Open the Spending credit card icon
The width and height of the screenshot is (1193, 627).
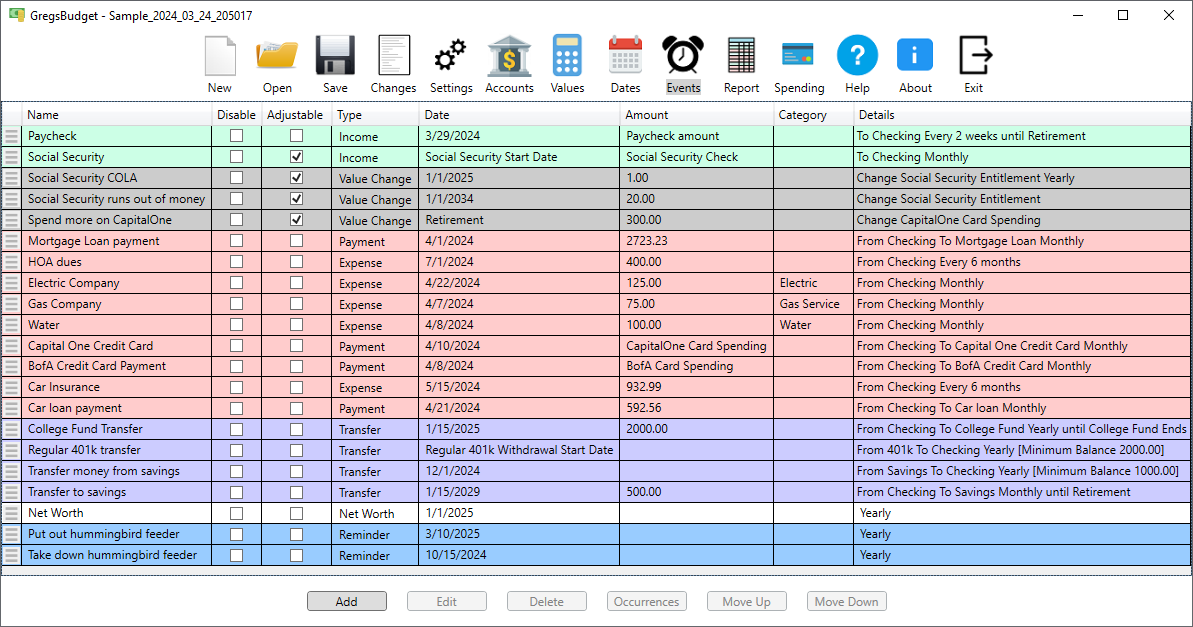coord(799,57)
